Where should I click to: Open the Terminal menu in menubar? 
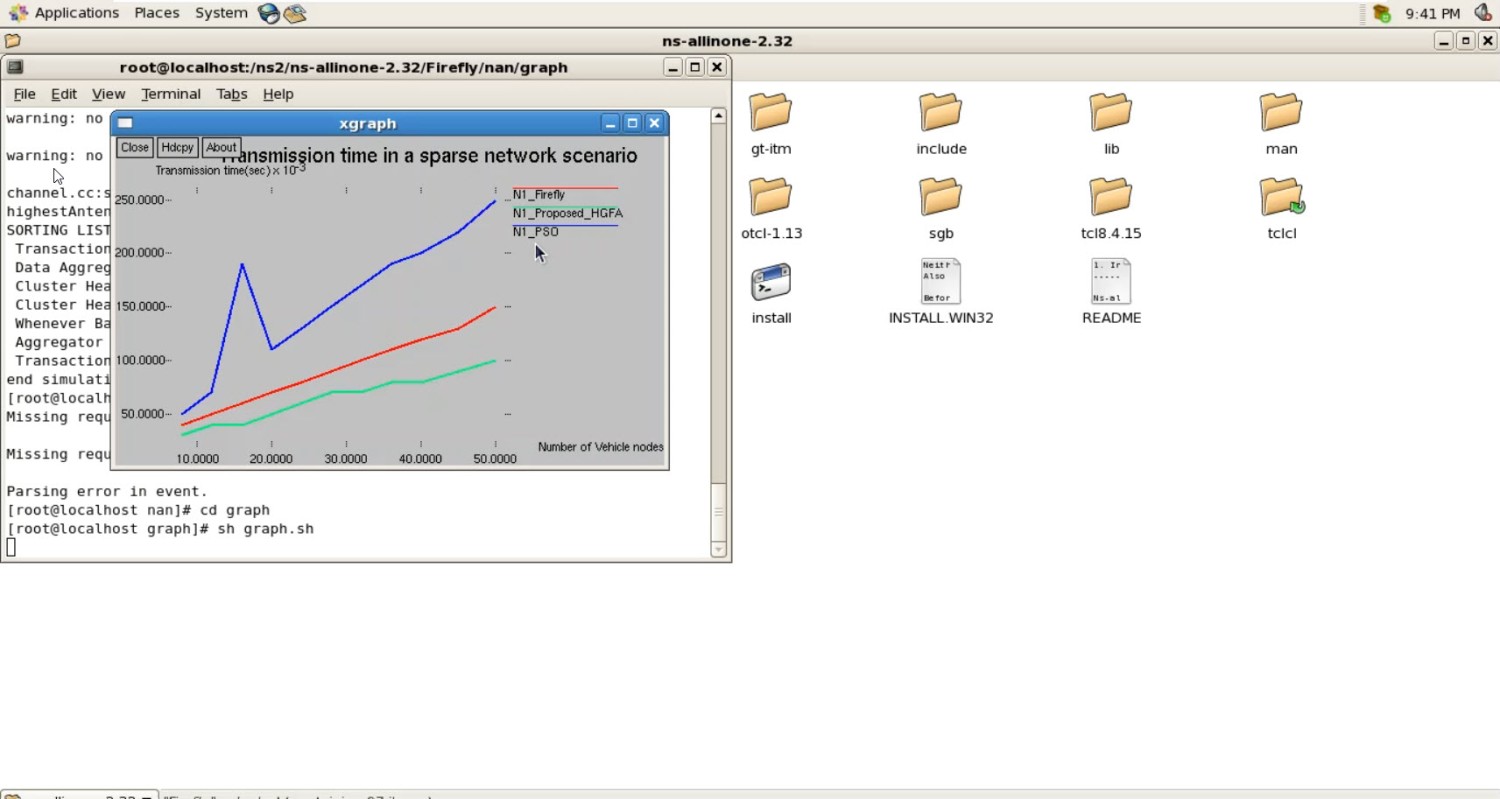coord(171,94)
